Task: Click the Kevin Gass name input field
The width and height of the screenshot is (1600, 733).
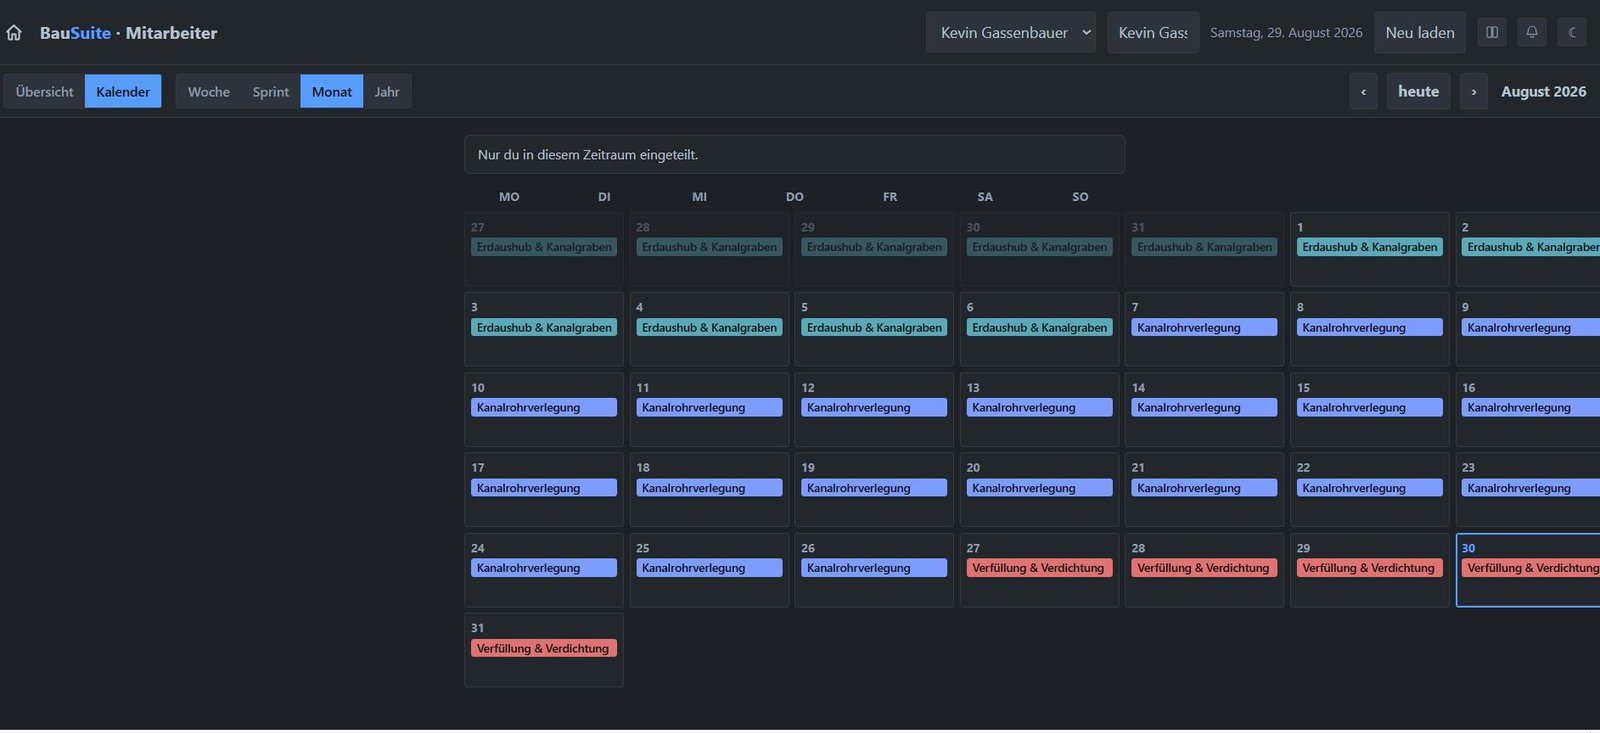Action: [x=1153, y=33]
